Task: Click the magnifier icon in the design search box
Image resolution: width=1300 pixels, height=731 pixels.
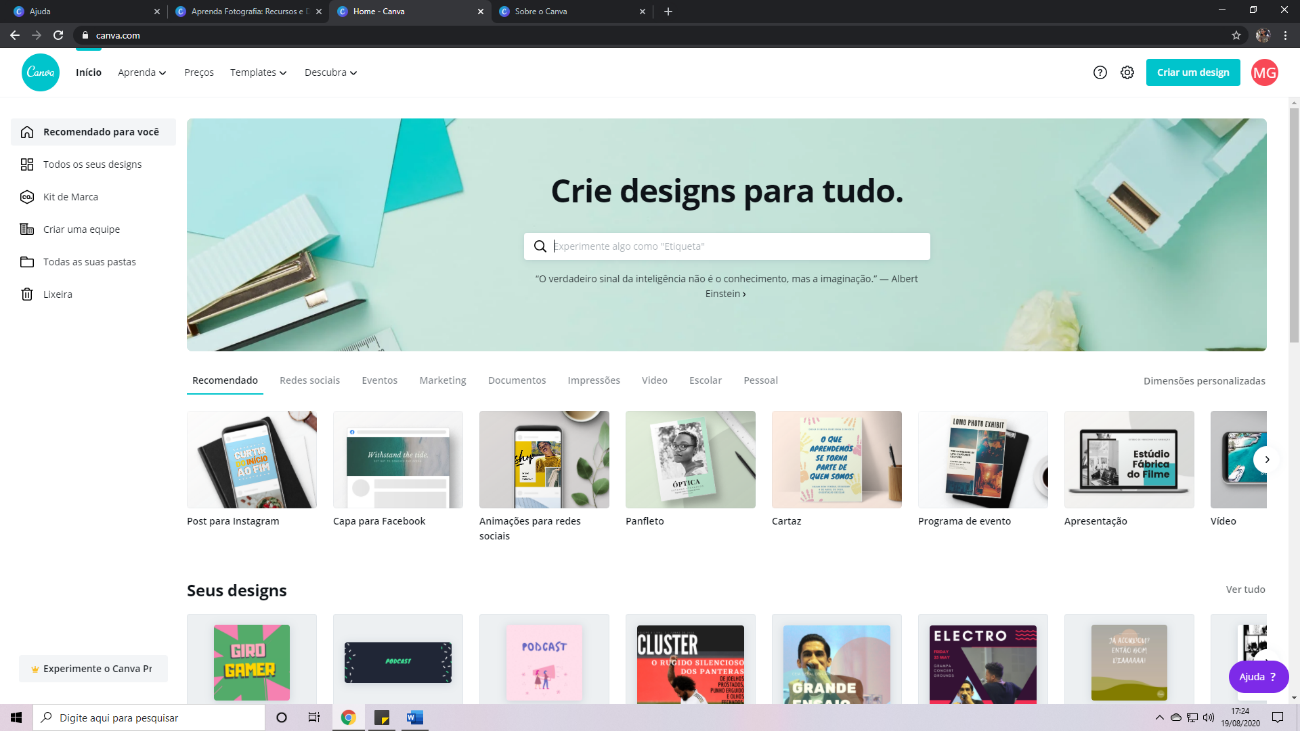Action: pyautogui.click(x=540, y=246)
